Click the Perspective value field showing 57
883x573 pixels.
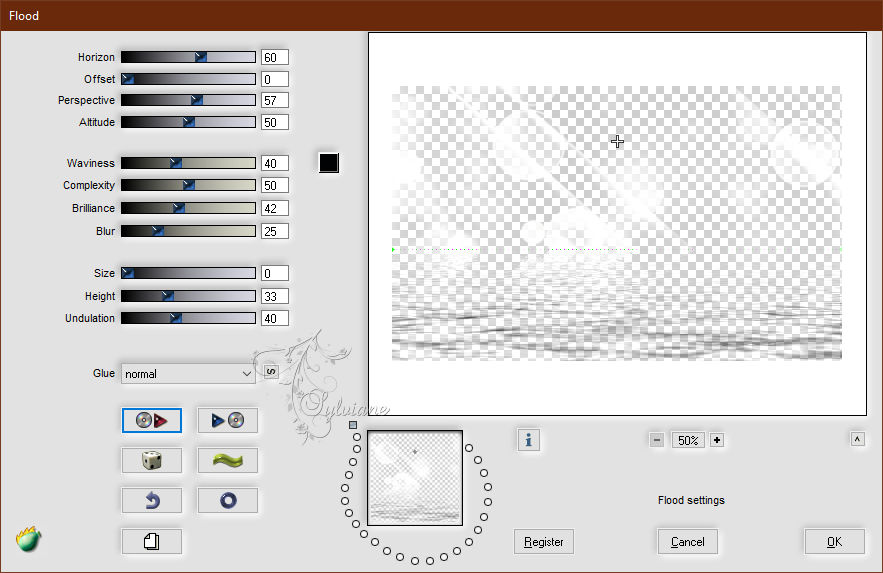click(275, 100)
